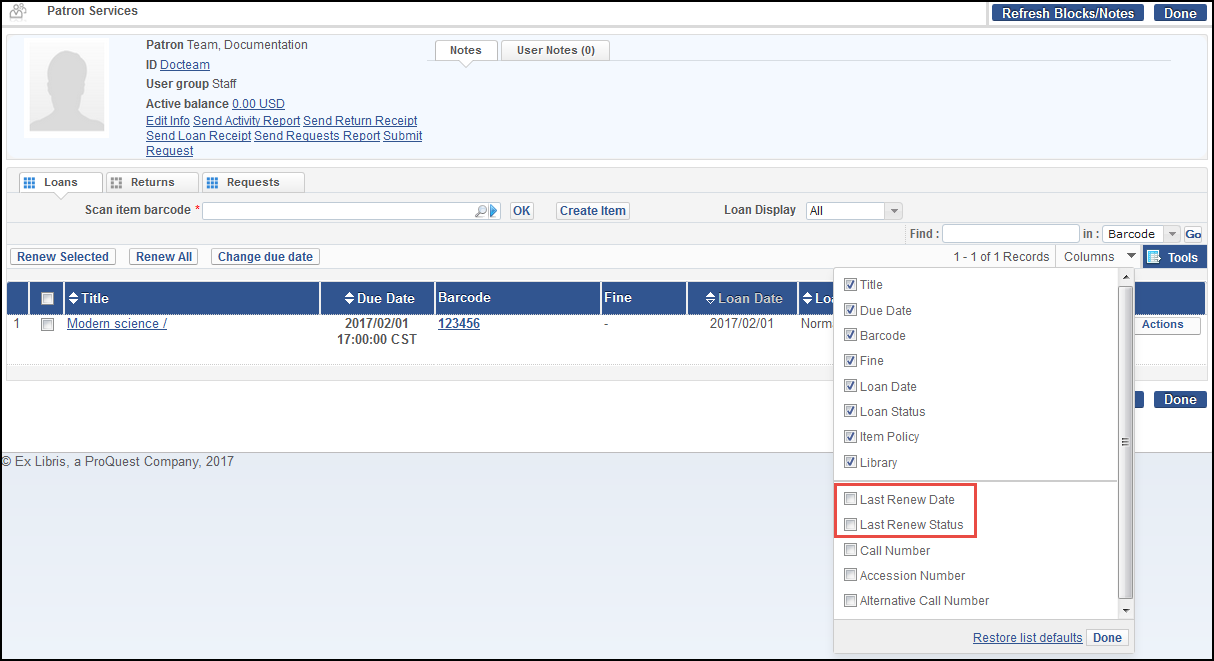Click the Go button next to Find
Screen dimensions: 1214x661
point(1193,234)
